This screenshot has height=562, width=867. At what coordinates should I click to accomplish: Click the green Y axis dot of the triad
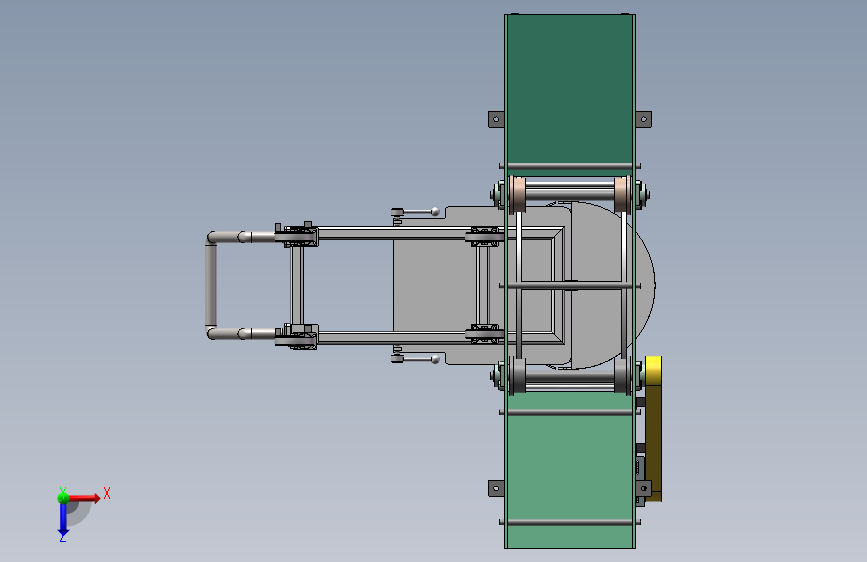(63, 497)
